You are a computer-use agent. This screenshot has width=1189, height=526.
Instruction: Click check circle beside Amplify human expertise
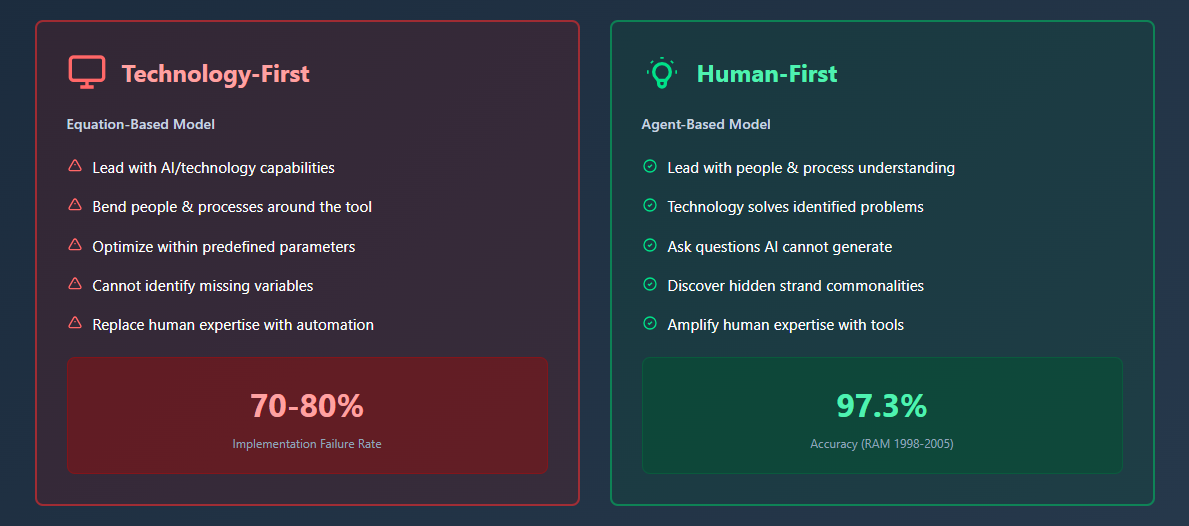click(x=650, y=324)
